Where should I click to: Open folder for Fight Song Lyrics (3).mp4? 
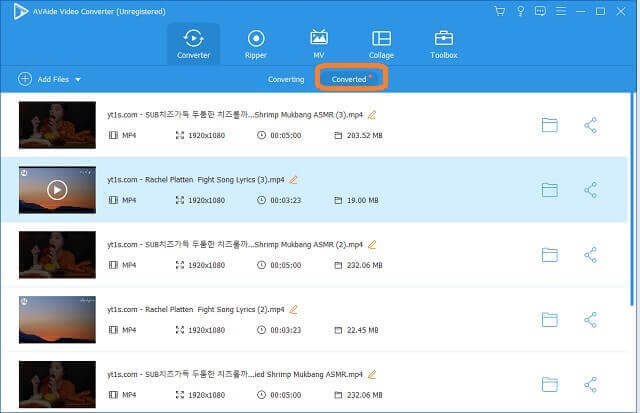coord(550,190)
